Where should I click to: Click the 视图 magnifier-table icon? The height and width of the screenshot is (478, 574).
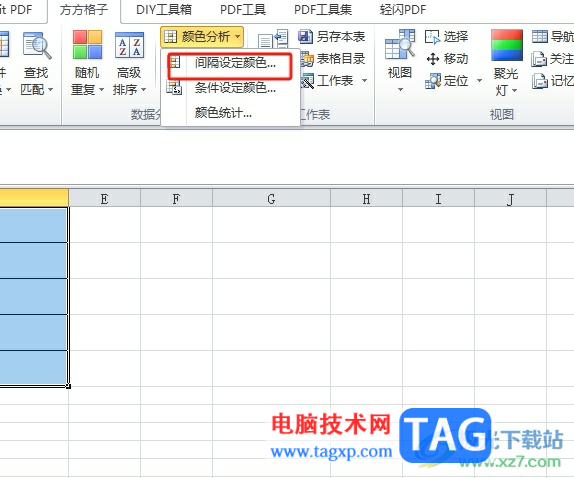coord(400,45)
